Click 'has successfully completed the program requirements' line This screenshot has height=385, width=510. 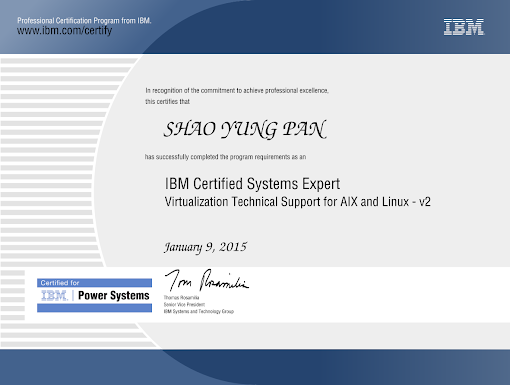(x=225, y=157)
